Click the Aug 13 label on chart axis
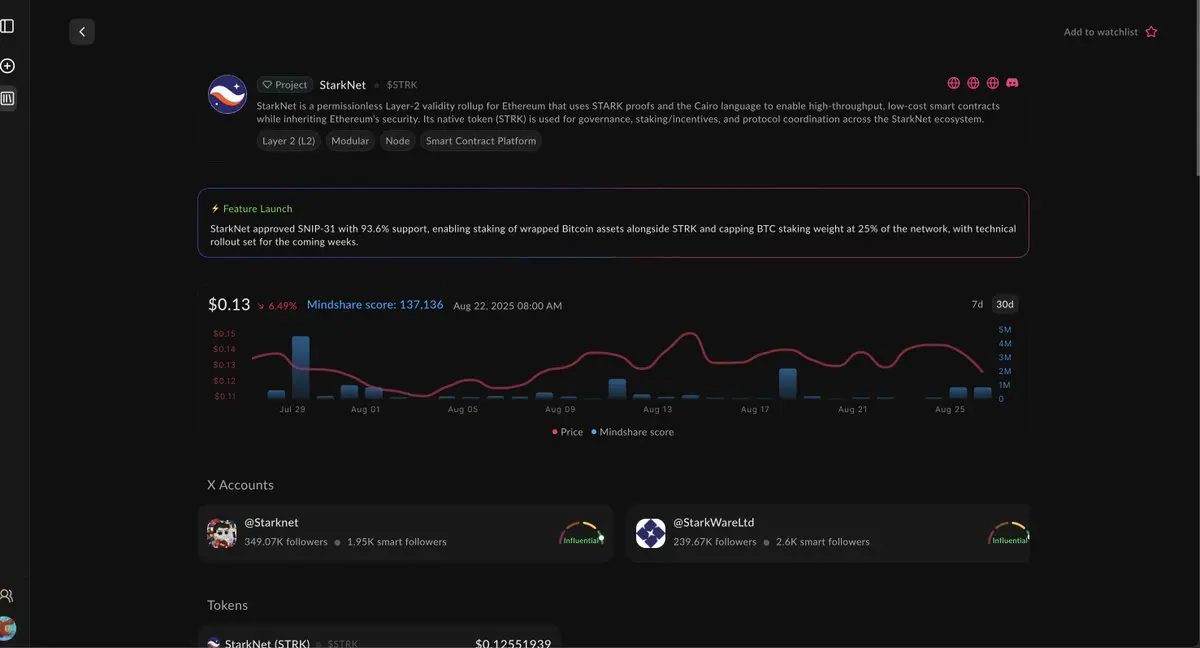The width and height of the screenshot is (1200, 648). 657,409
